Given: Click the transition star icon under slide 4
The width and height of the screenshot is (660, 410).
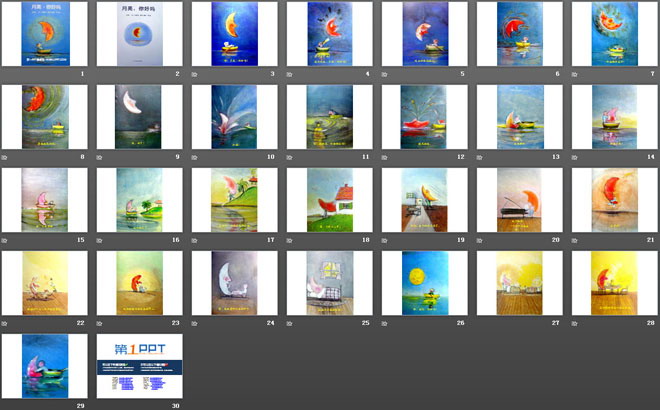Looking at the screenshot, I should coord(290,75).
